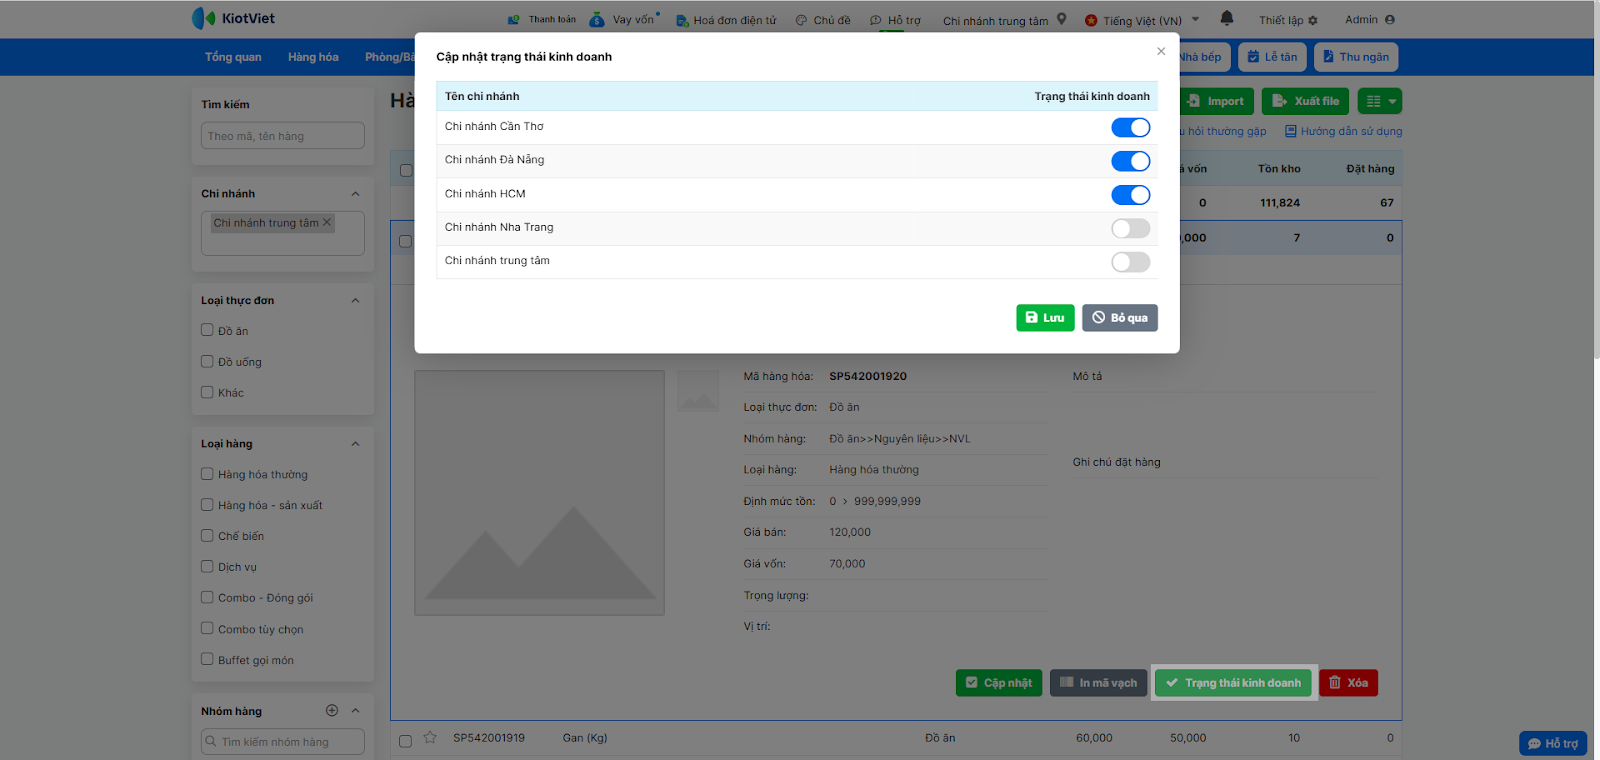
Task: Check the Combo tùy chọn filter
Action: pos(207,629)
